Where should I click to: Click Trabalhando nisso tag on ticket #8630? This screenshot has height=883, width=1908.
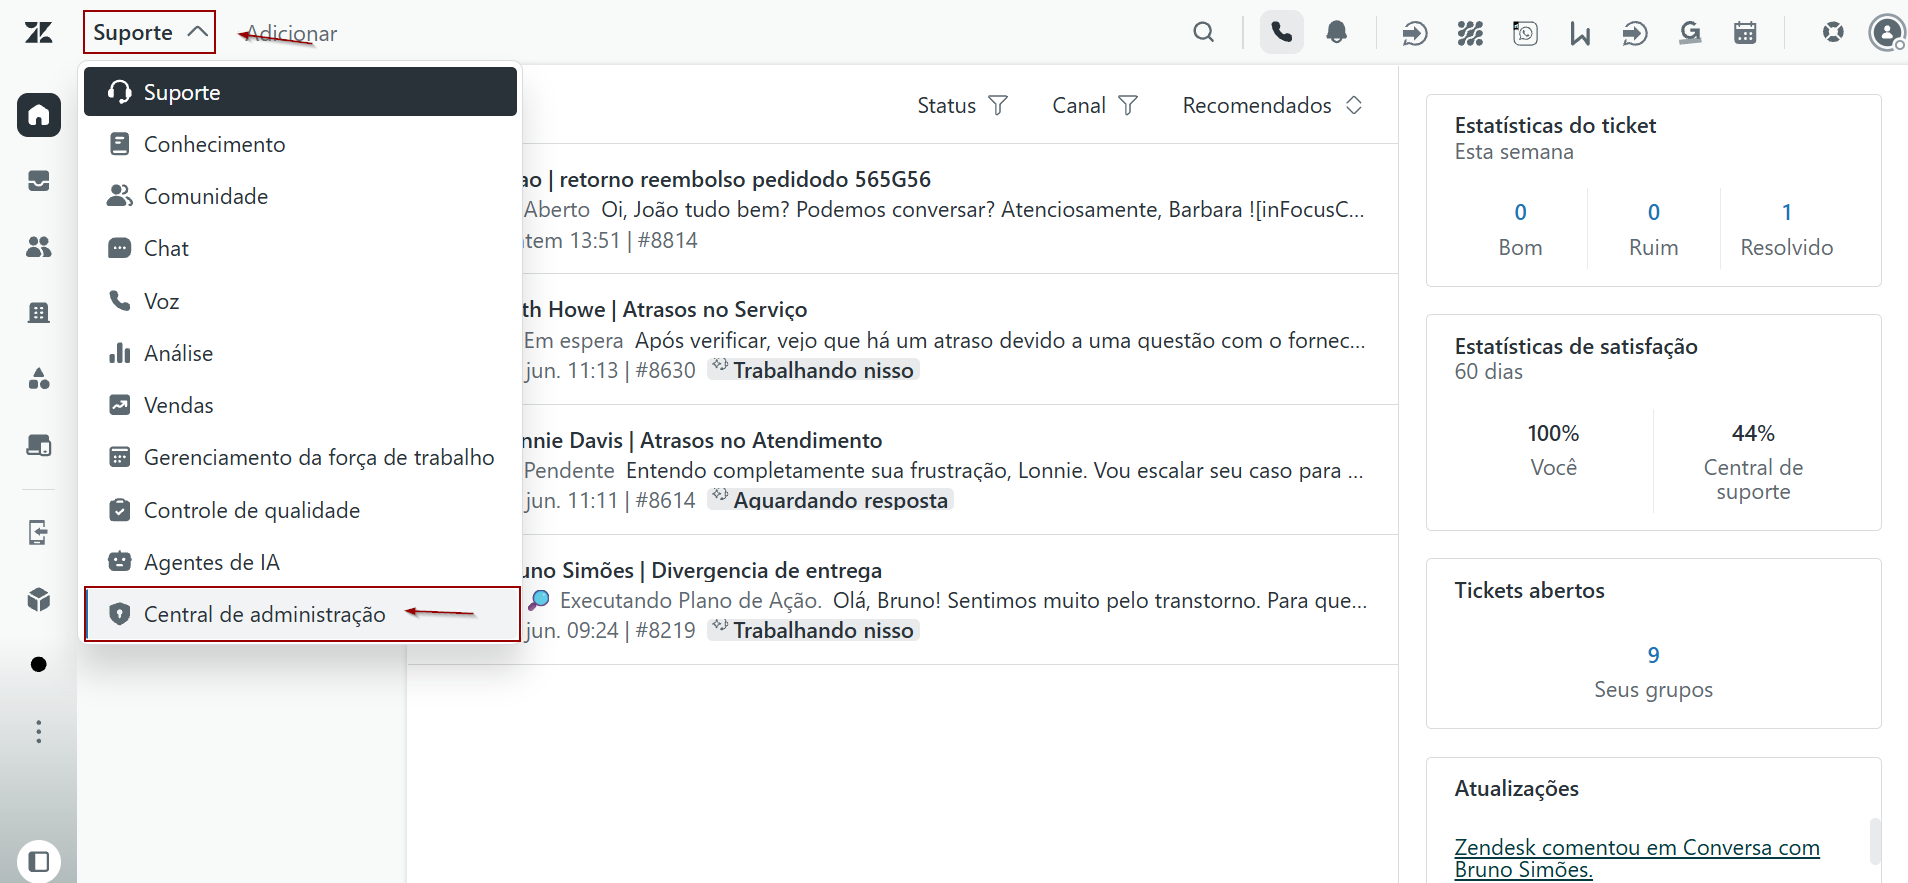click(x=813, y=370)
